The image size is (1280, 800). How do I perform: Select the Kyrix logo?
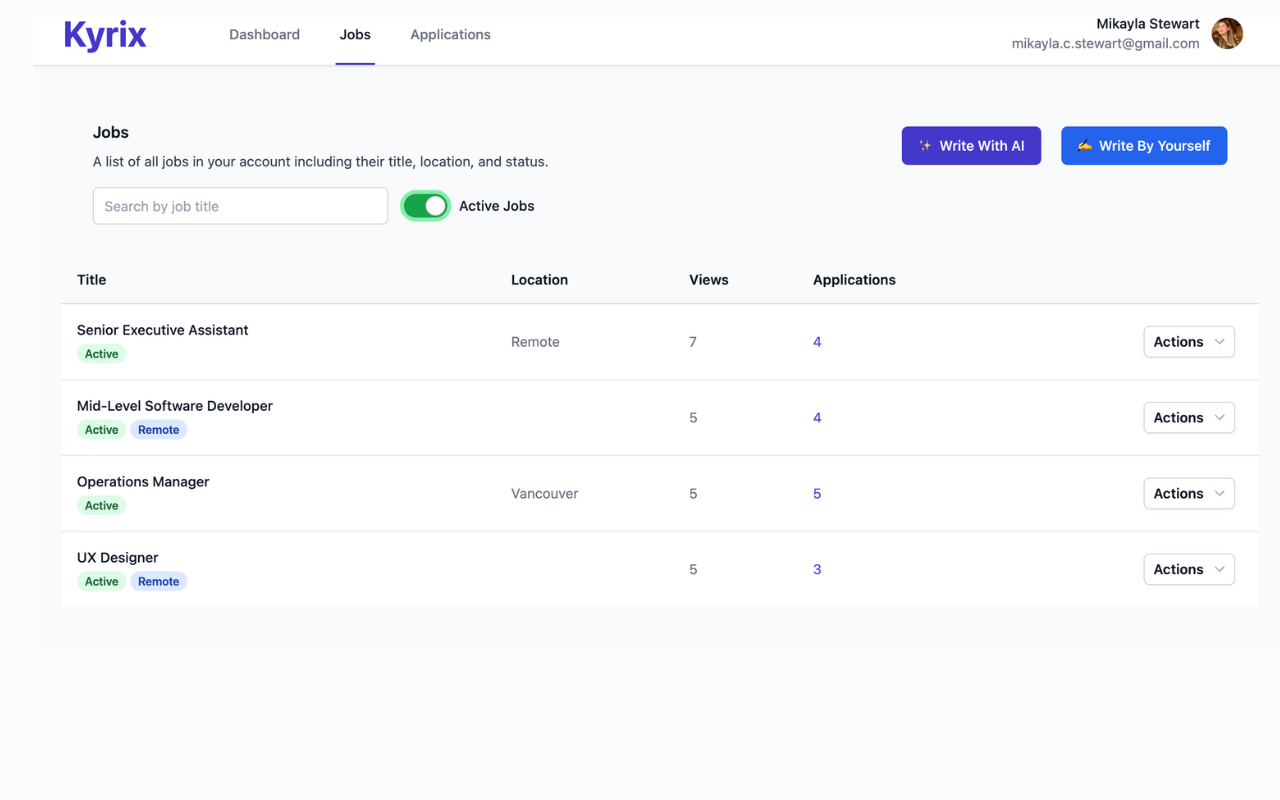[104, 34]
